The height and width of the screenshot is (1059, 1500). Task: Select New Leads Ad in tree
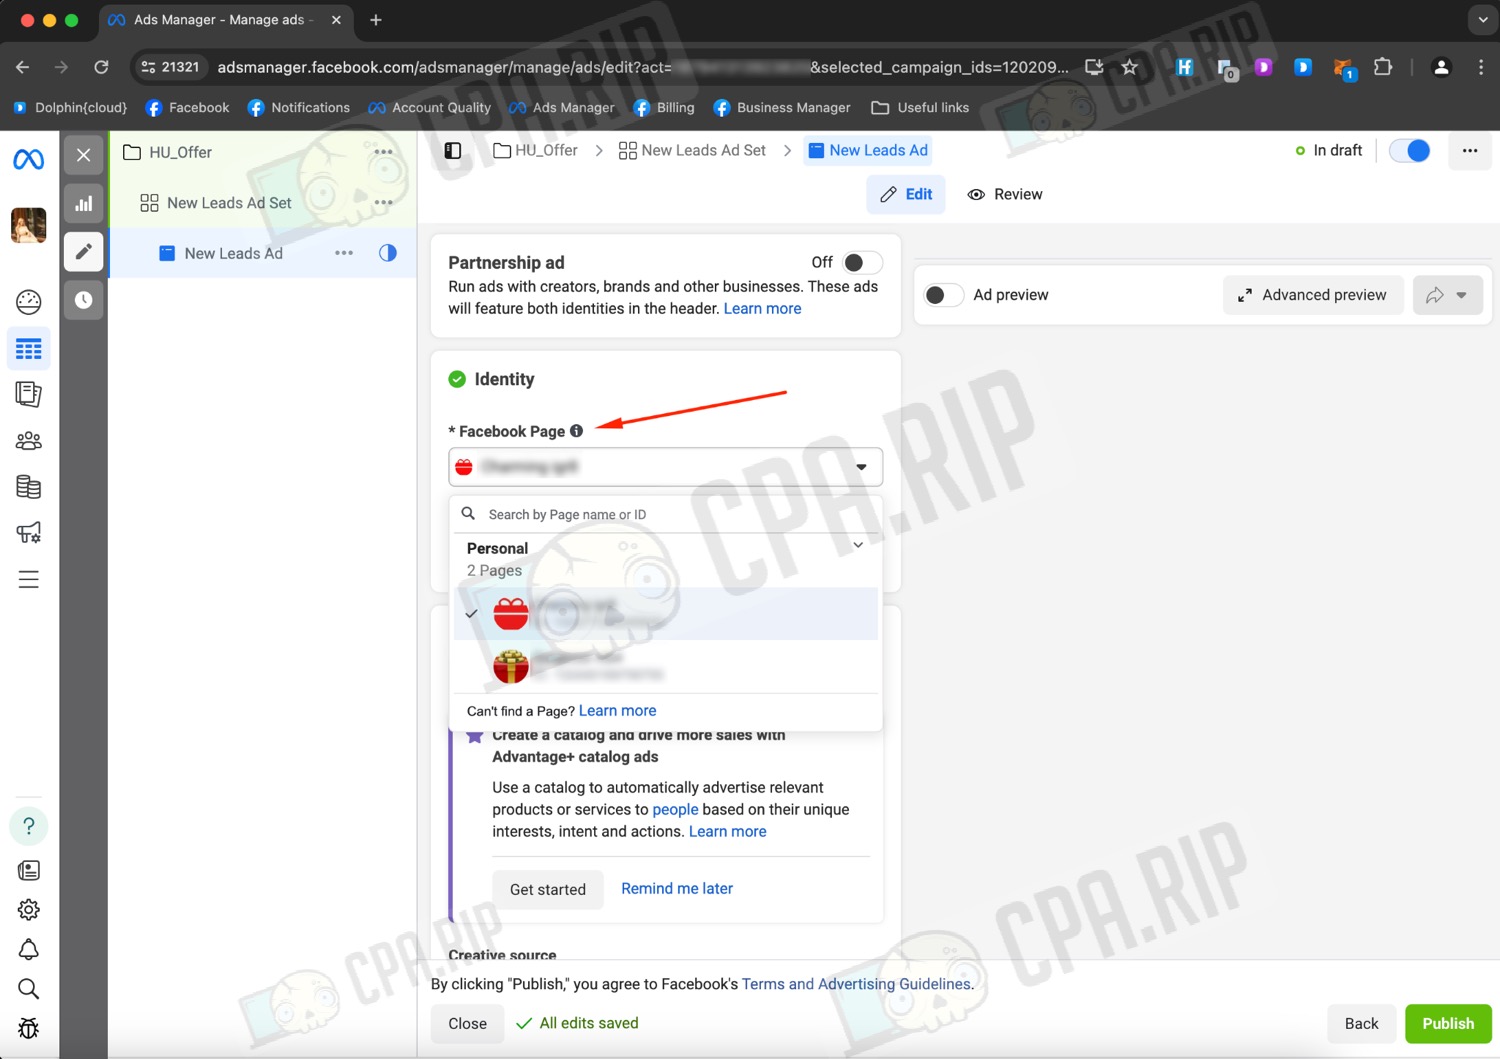[x=233, y=253]
